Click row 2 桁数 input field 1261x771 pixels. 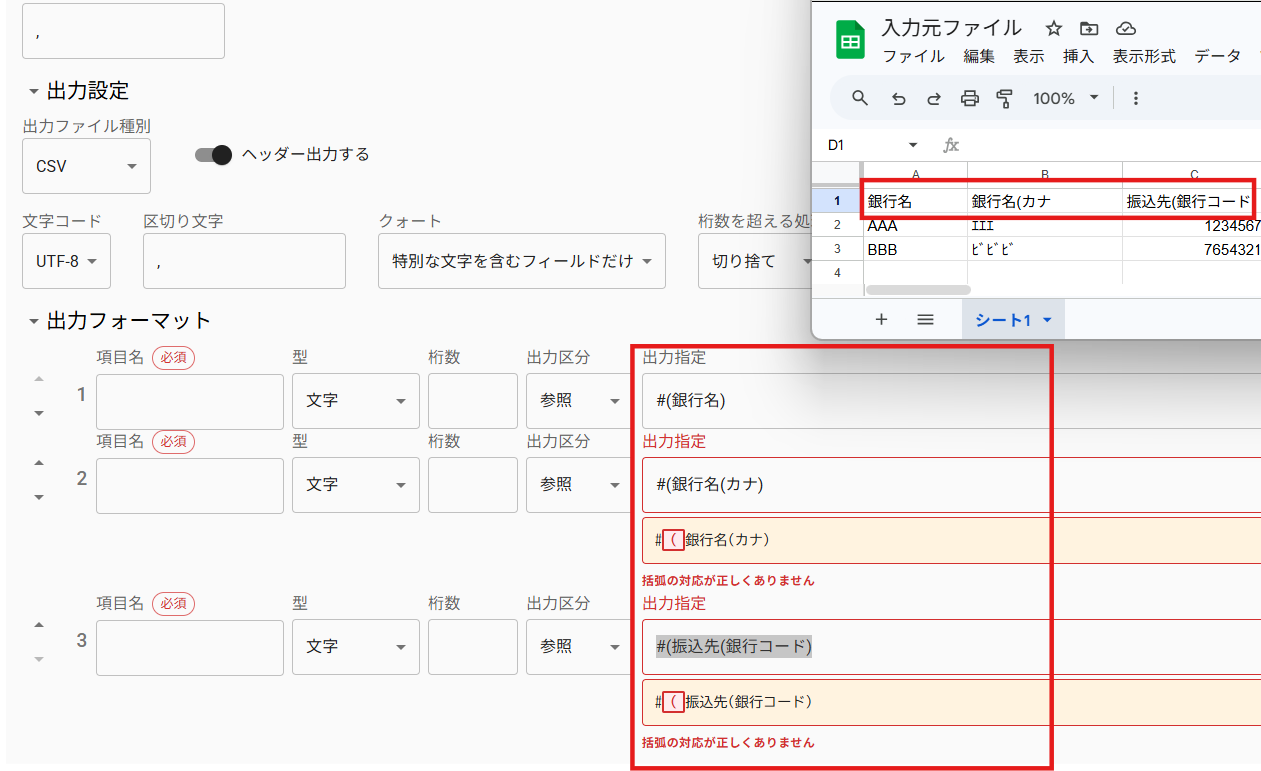(x=473, y=485)
